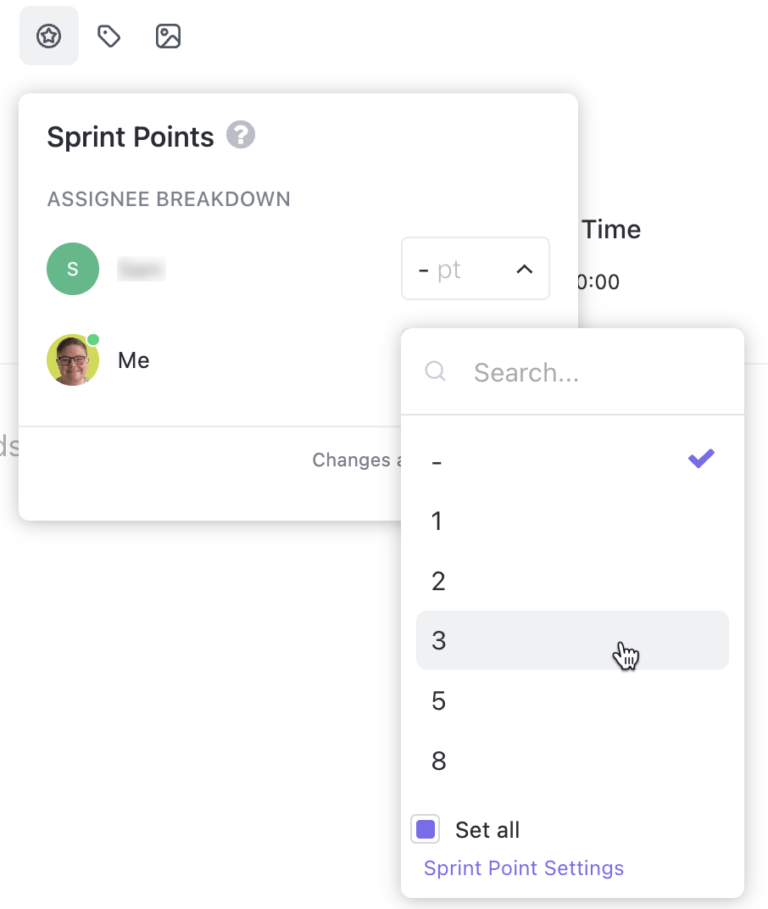Click the purple checkmark beside the dash option
The width and height of the screenshot is (768, 909).
700,458
